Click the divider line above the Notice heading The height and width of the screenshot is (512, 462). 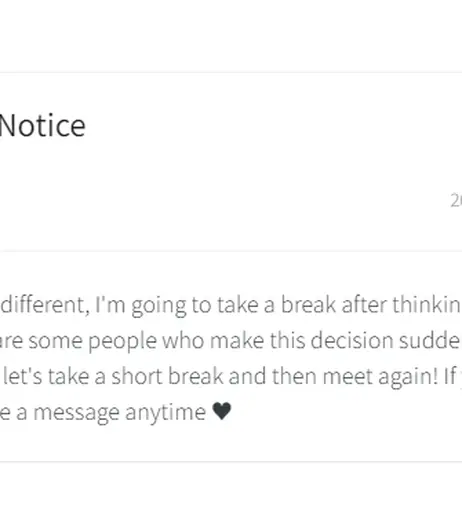click(231, 72)
